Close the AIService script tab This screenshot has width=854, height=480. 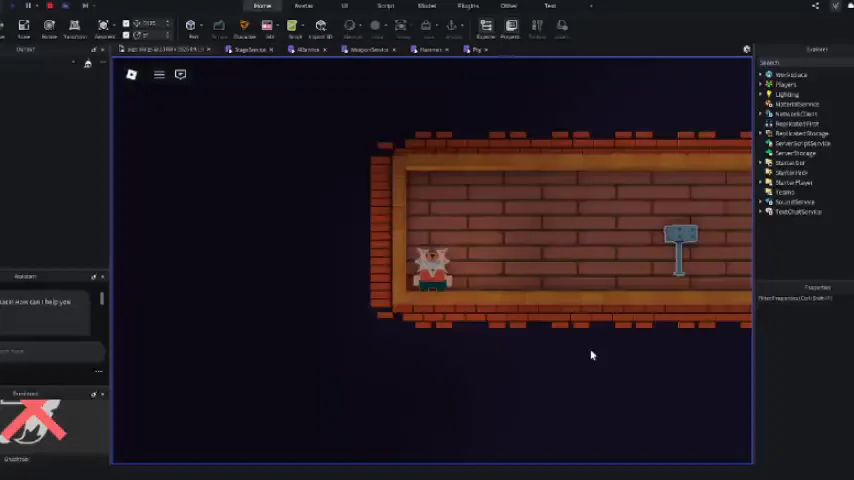coord(325,50)
